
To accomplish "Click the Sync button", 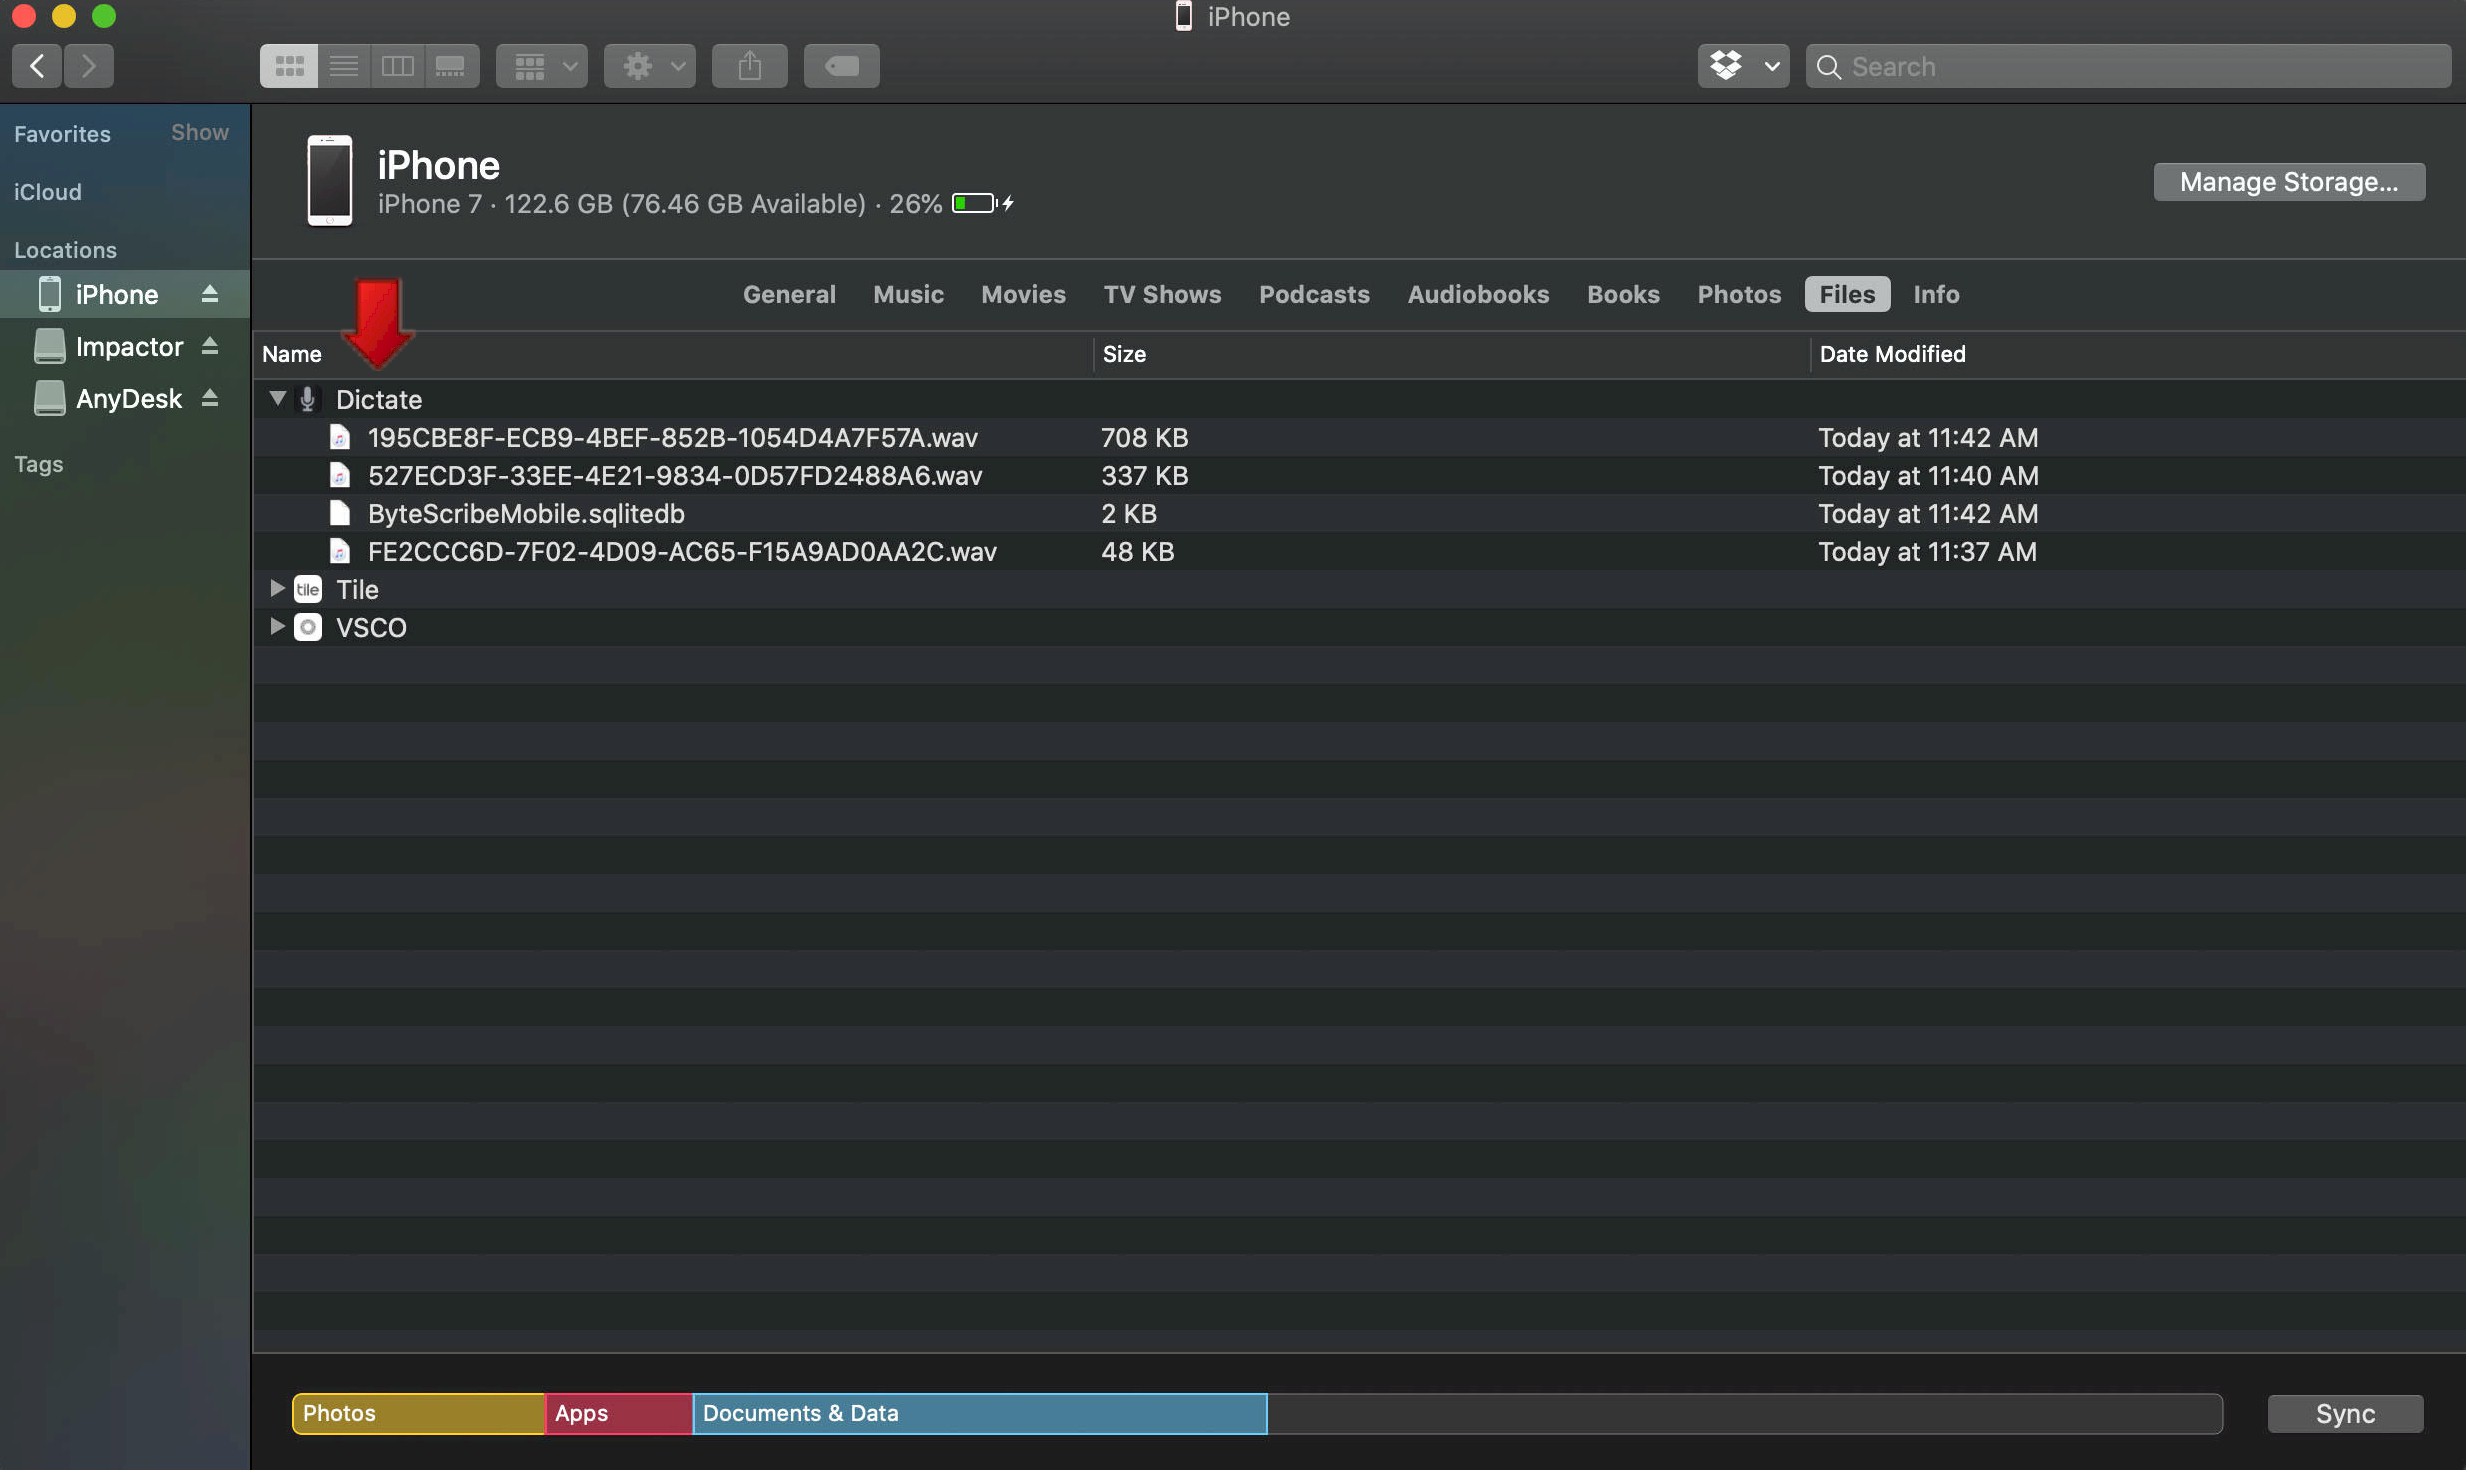I will (x=2346, y=1414).
